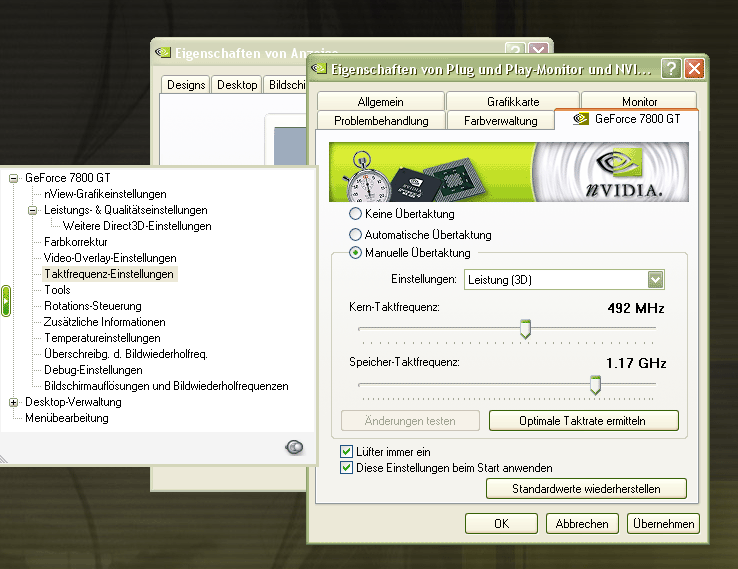Select Manuelle Übertaktung radio button

pyautogui.click(x=355, y=253)
